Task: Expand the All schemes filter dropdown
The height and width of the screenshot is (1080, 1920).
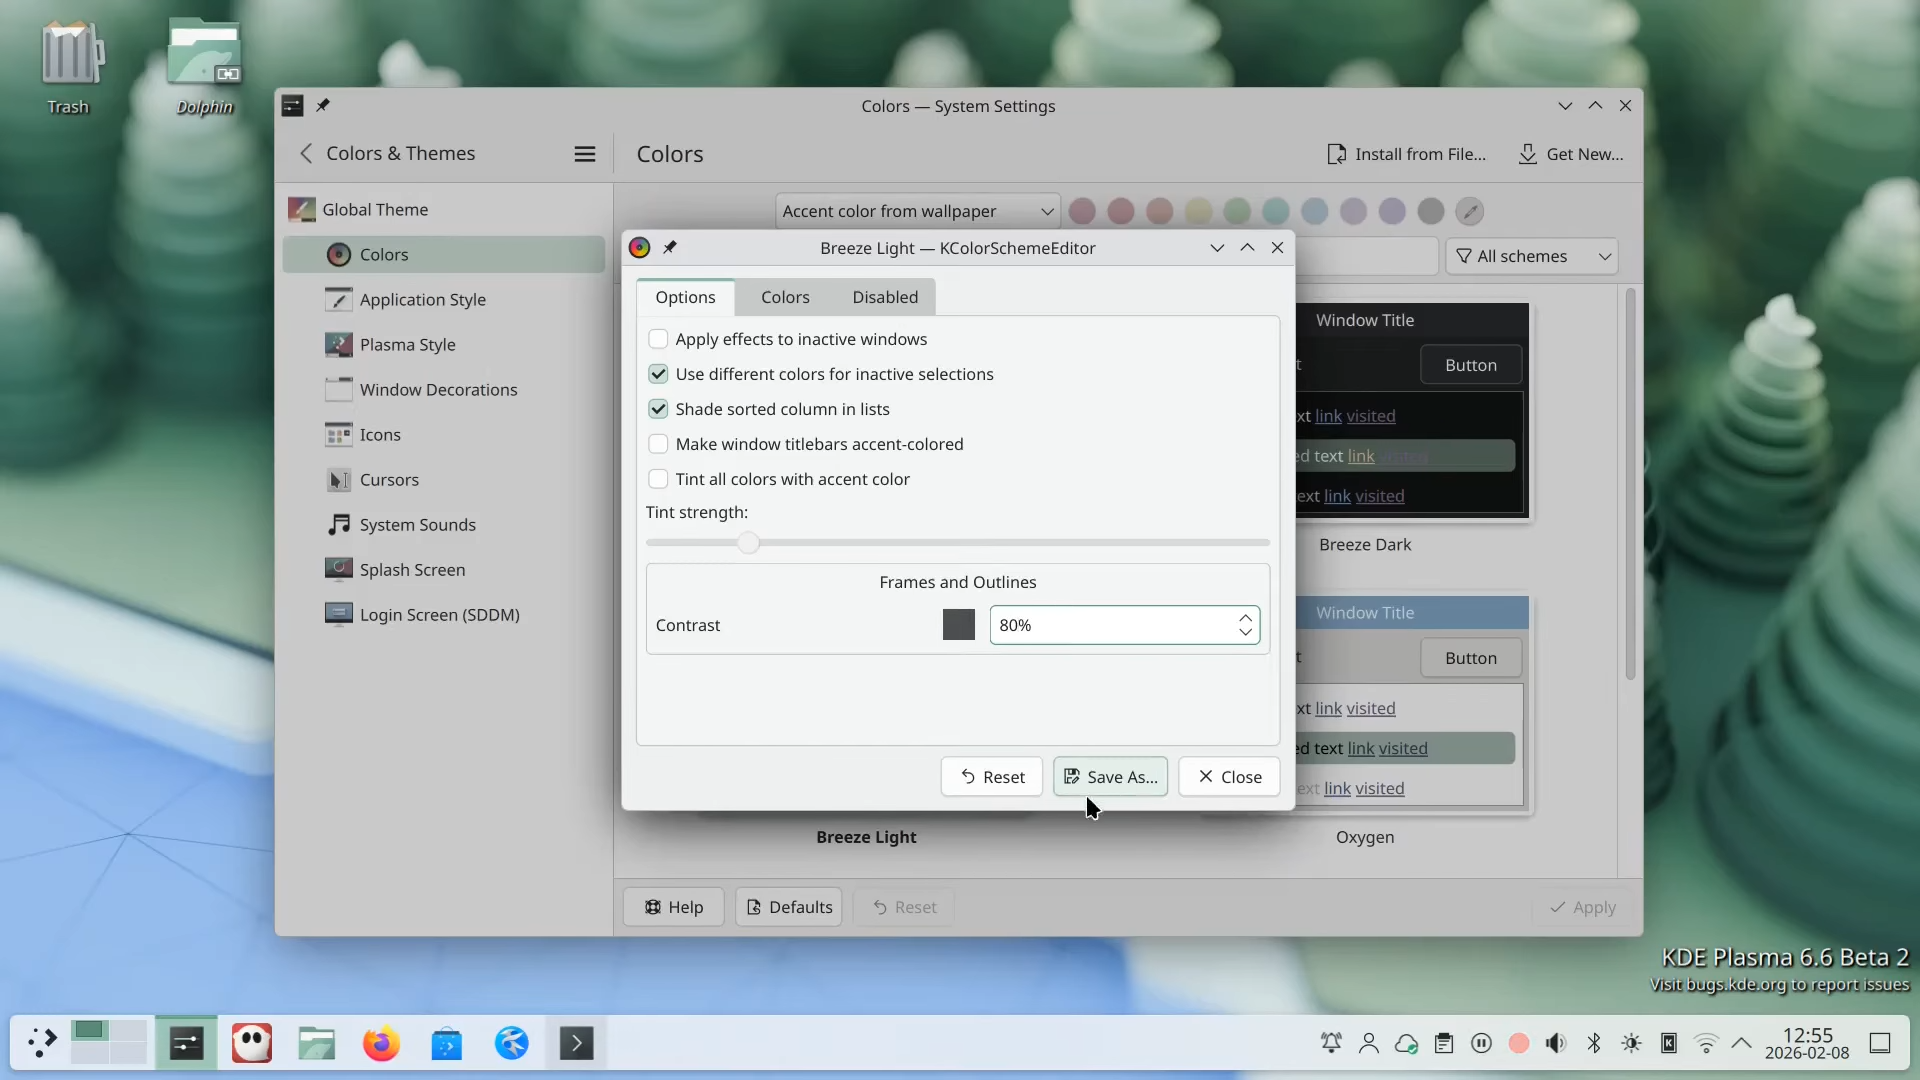Action: click(x=1531, y=256)
